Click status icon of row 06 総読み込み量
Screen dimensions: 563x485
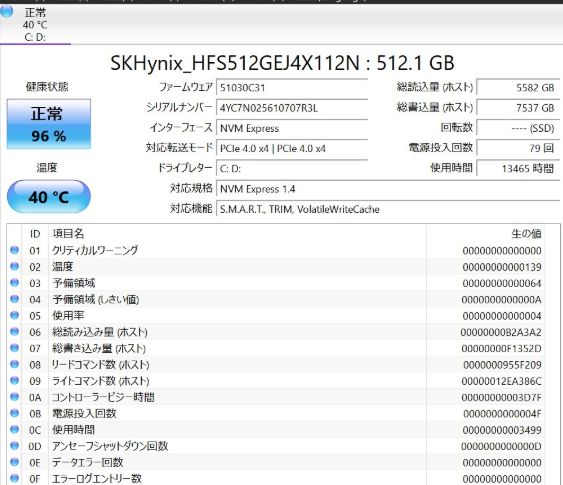[14, 331]
